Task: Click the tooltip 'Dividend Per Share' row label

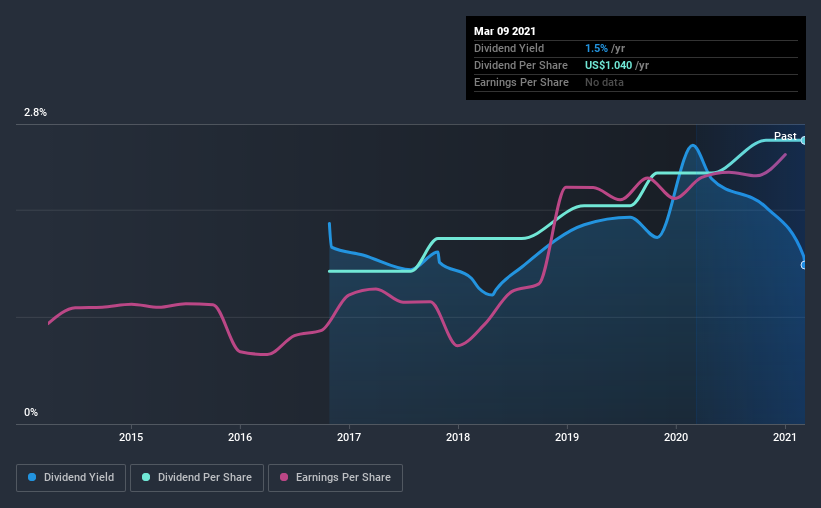Action: pyautogui.click(x=520, y=65)
